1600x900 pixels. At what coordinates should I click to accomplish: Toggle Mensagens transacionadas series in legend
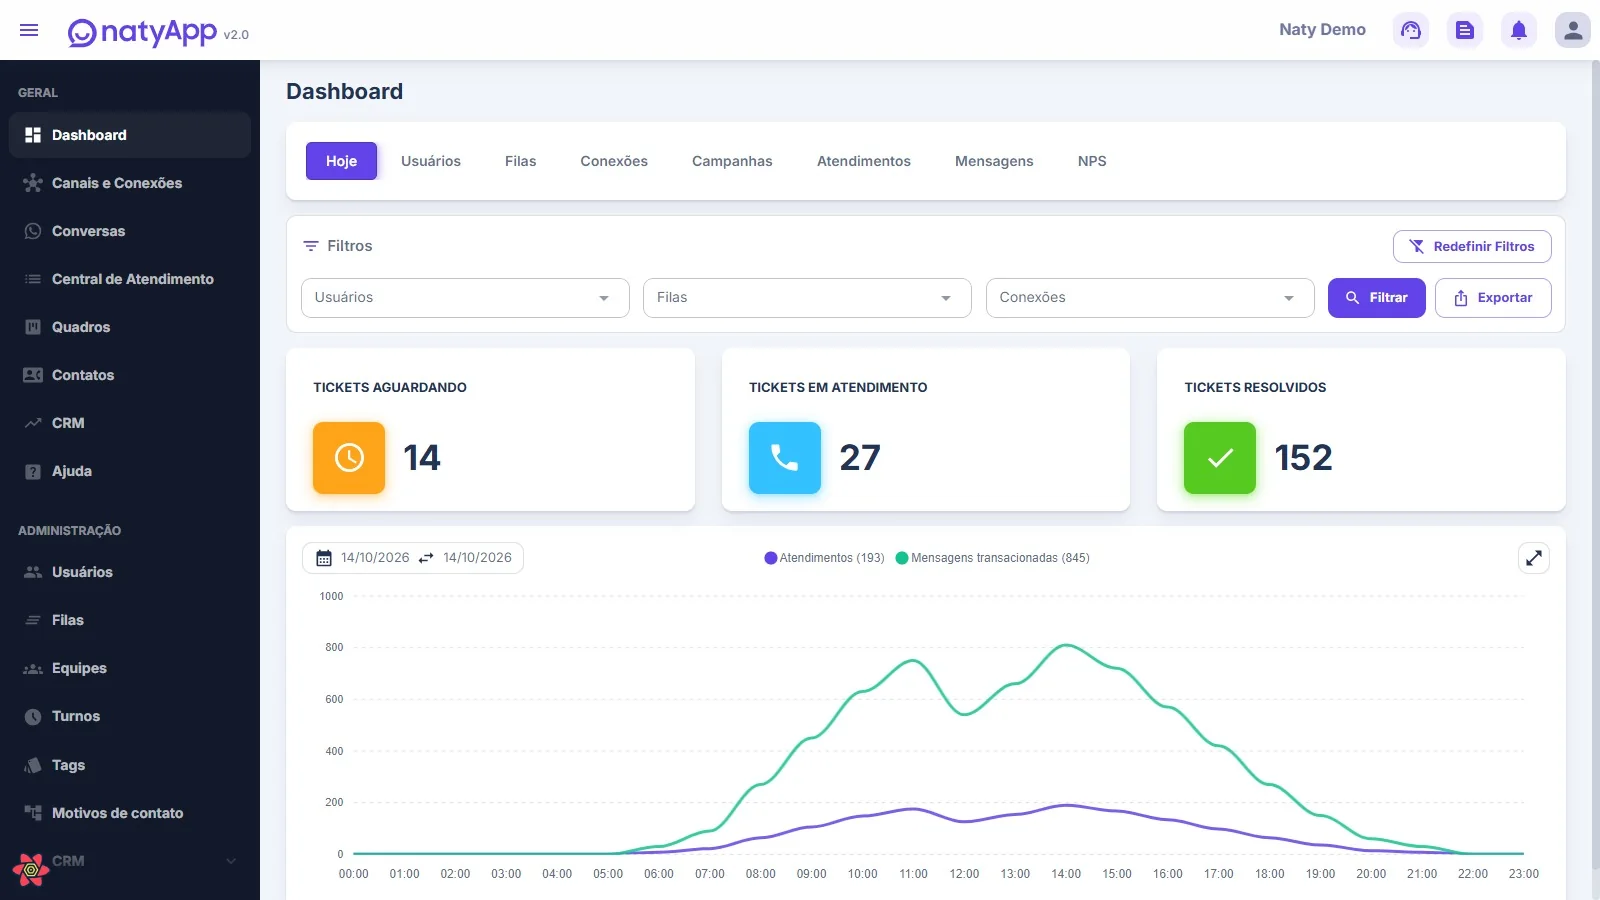(x=993, y=558)
